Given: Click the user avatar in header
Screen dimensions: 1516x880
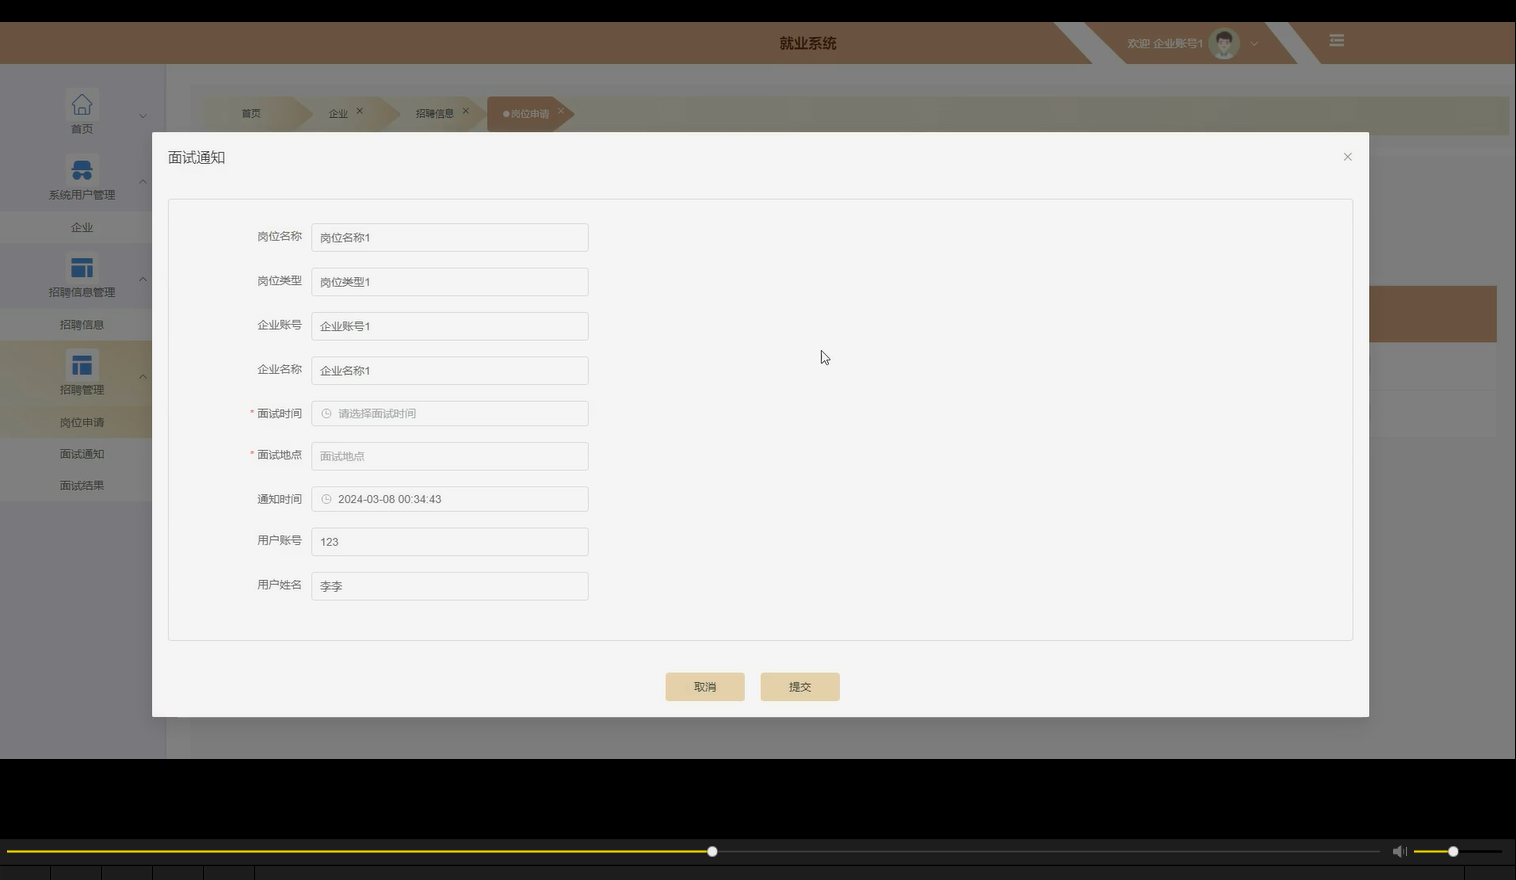Looking at the screenshot, I should (x=1224, y=43).
